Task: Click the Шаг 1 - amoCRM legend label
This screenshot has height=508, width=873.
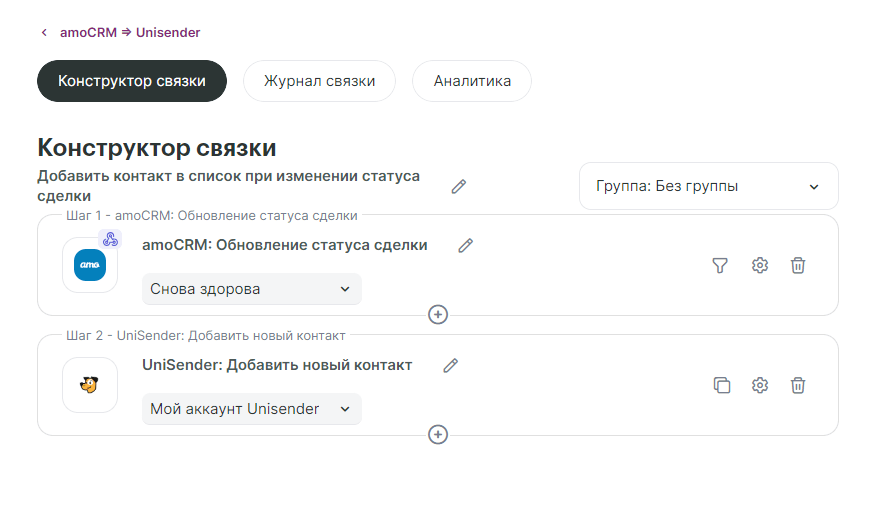Action: pyautogui.click(x=212, y=216)
